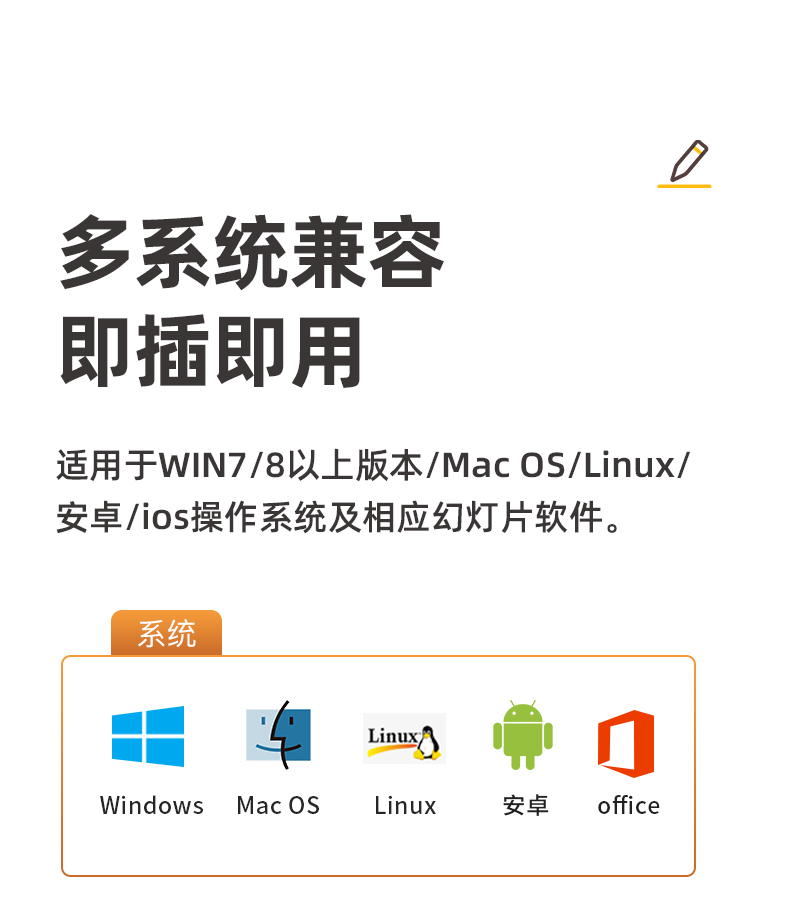This screenshot has height=911, width=790.
Task: Click the office text label
Action: pyautogui.click(x=629, y=806)
